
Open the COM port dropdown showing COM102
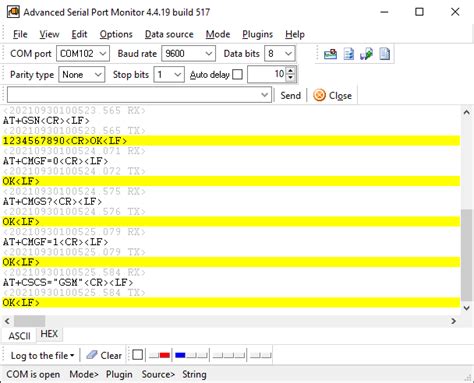83,54
